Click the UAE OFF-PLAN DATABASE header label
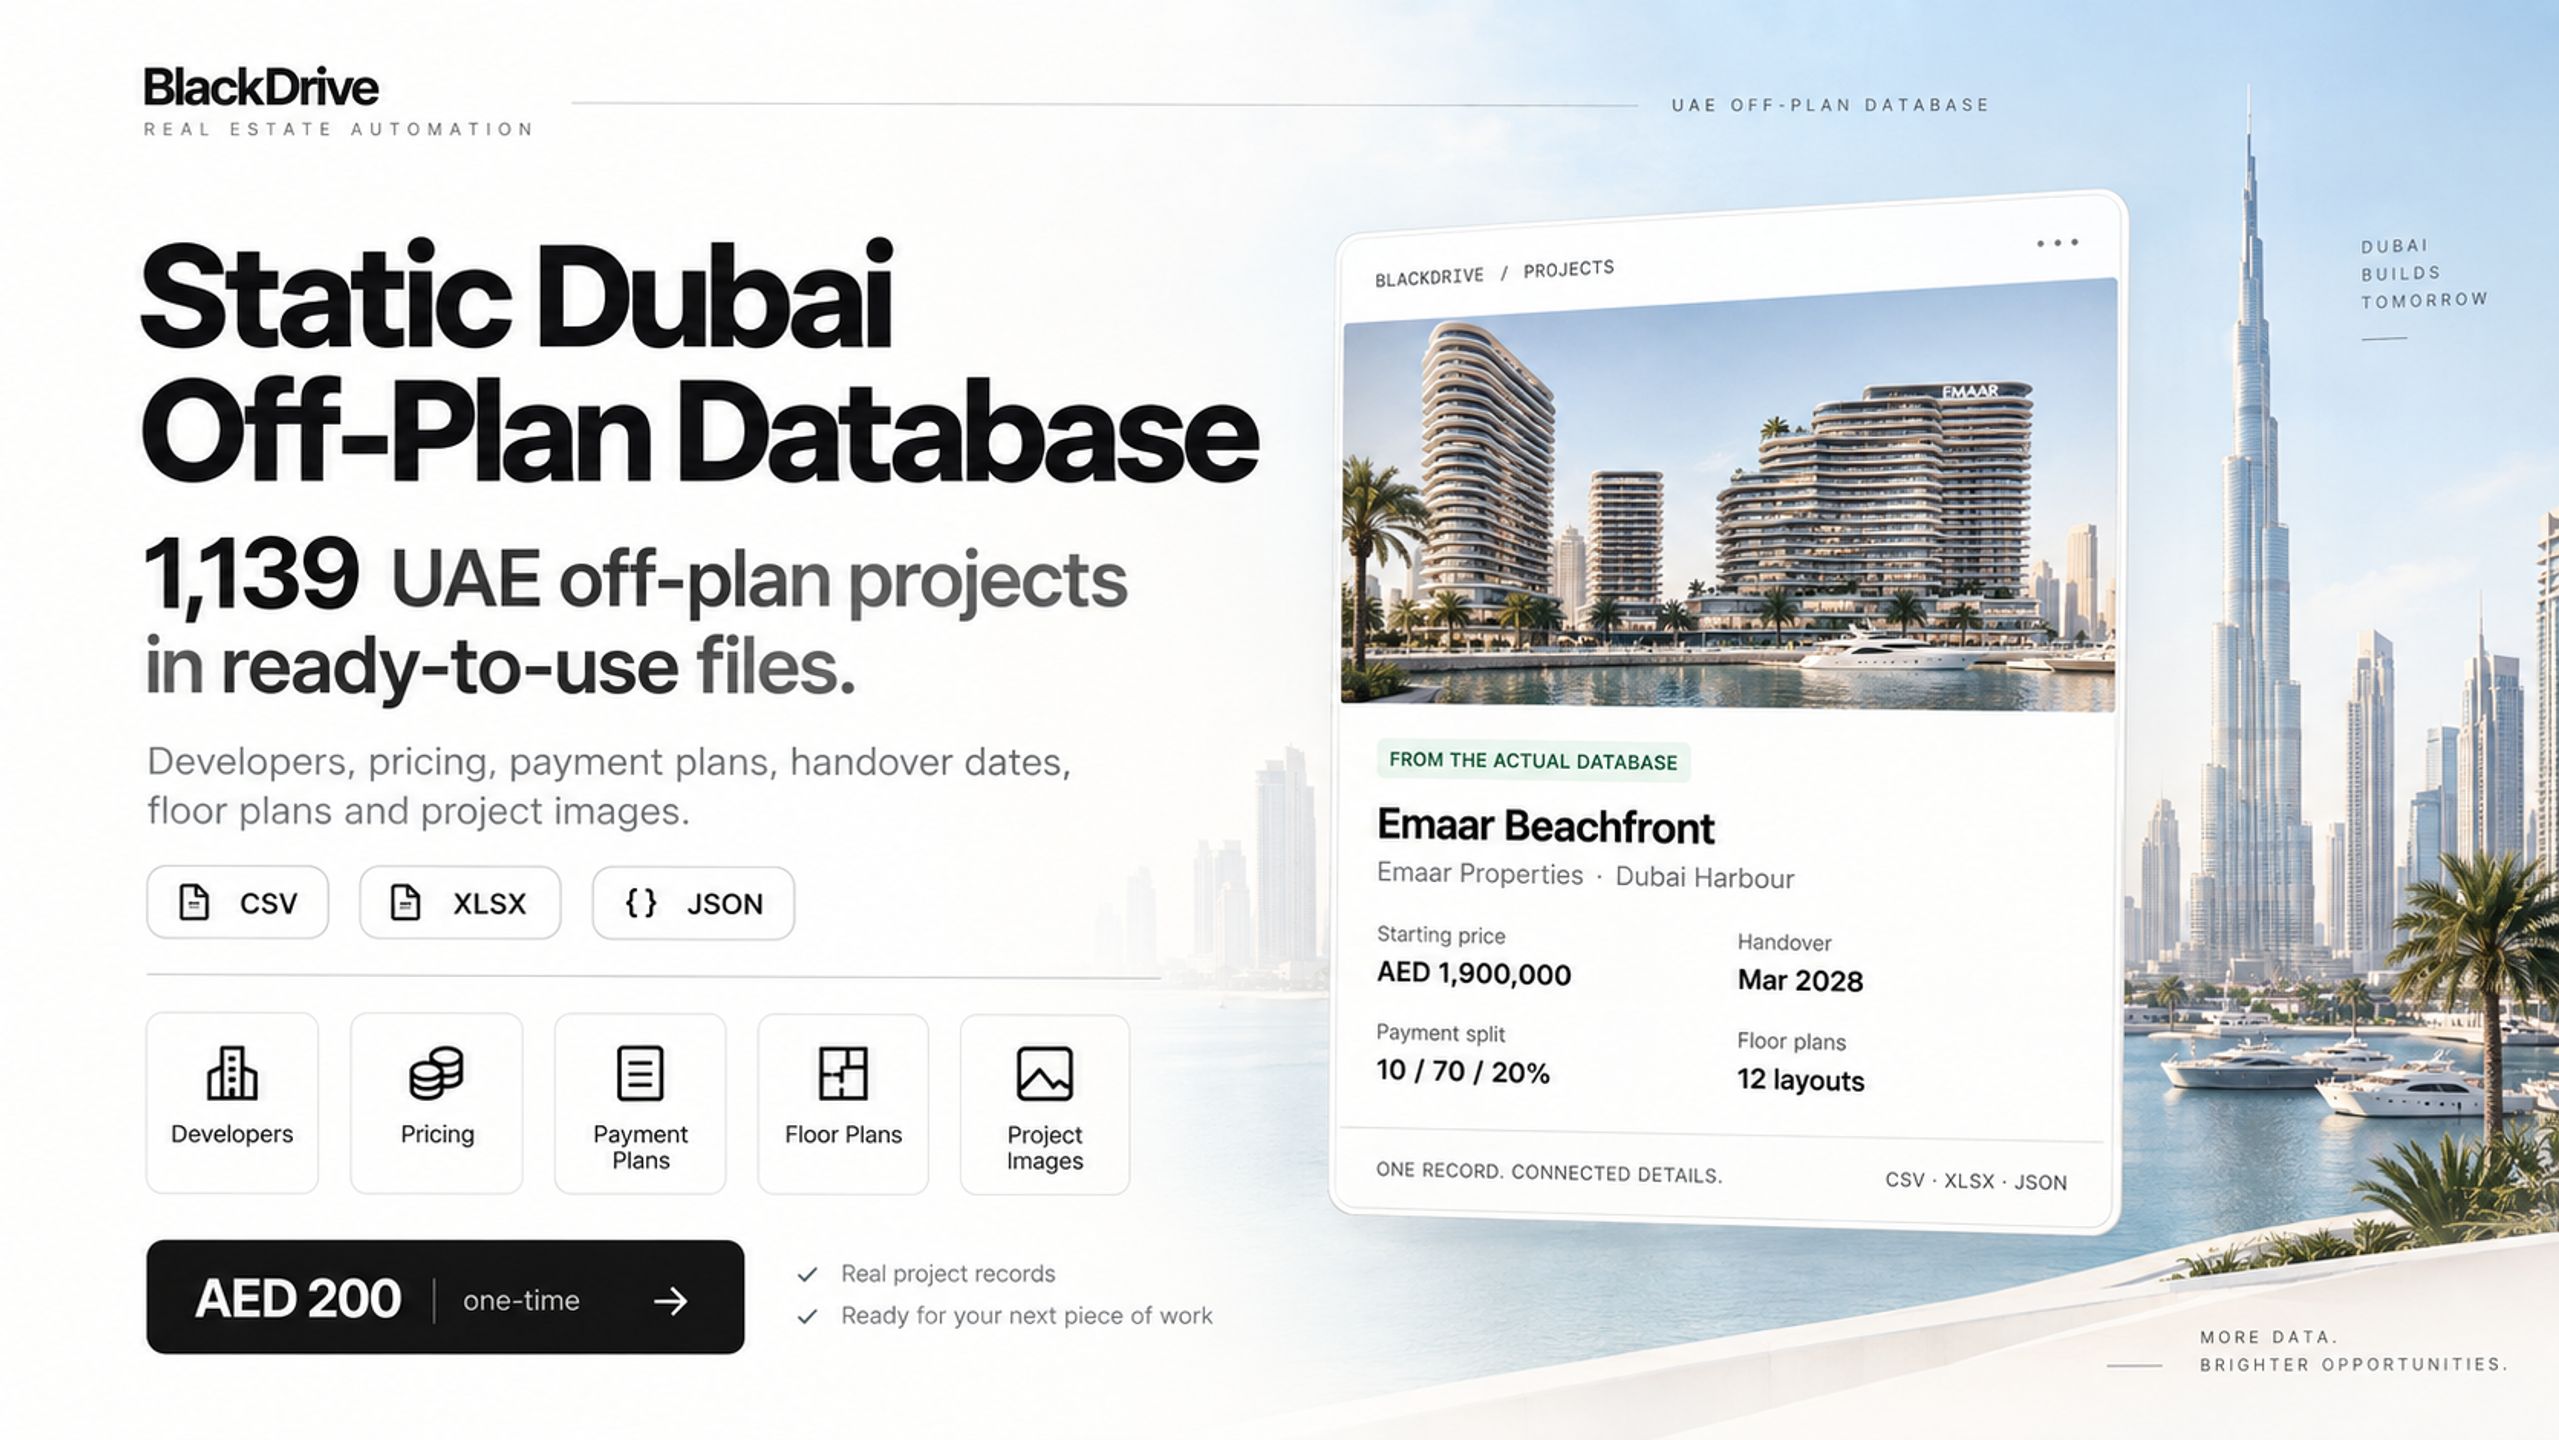2559x1440 pixels. (1830, 105)
